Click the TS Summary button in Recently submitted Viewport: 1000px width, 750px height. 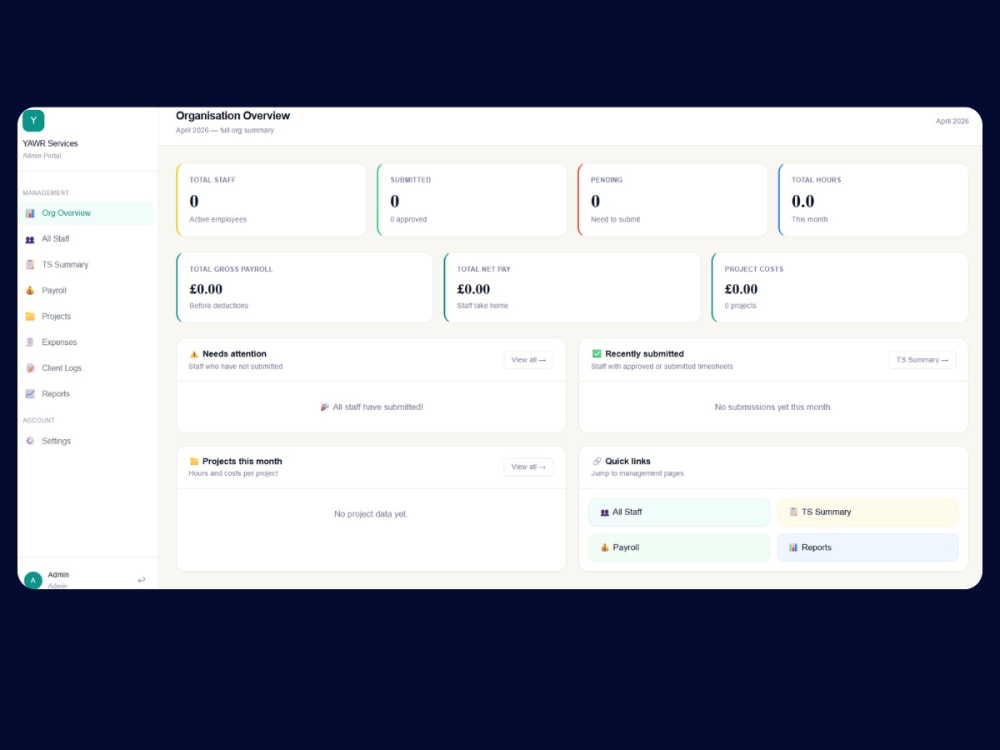pos(922,360)
